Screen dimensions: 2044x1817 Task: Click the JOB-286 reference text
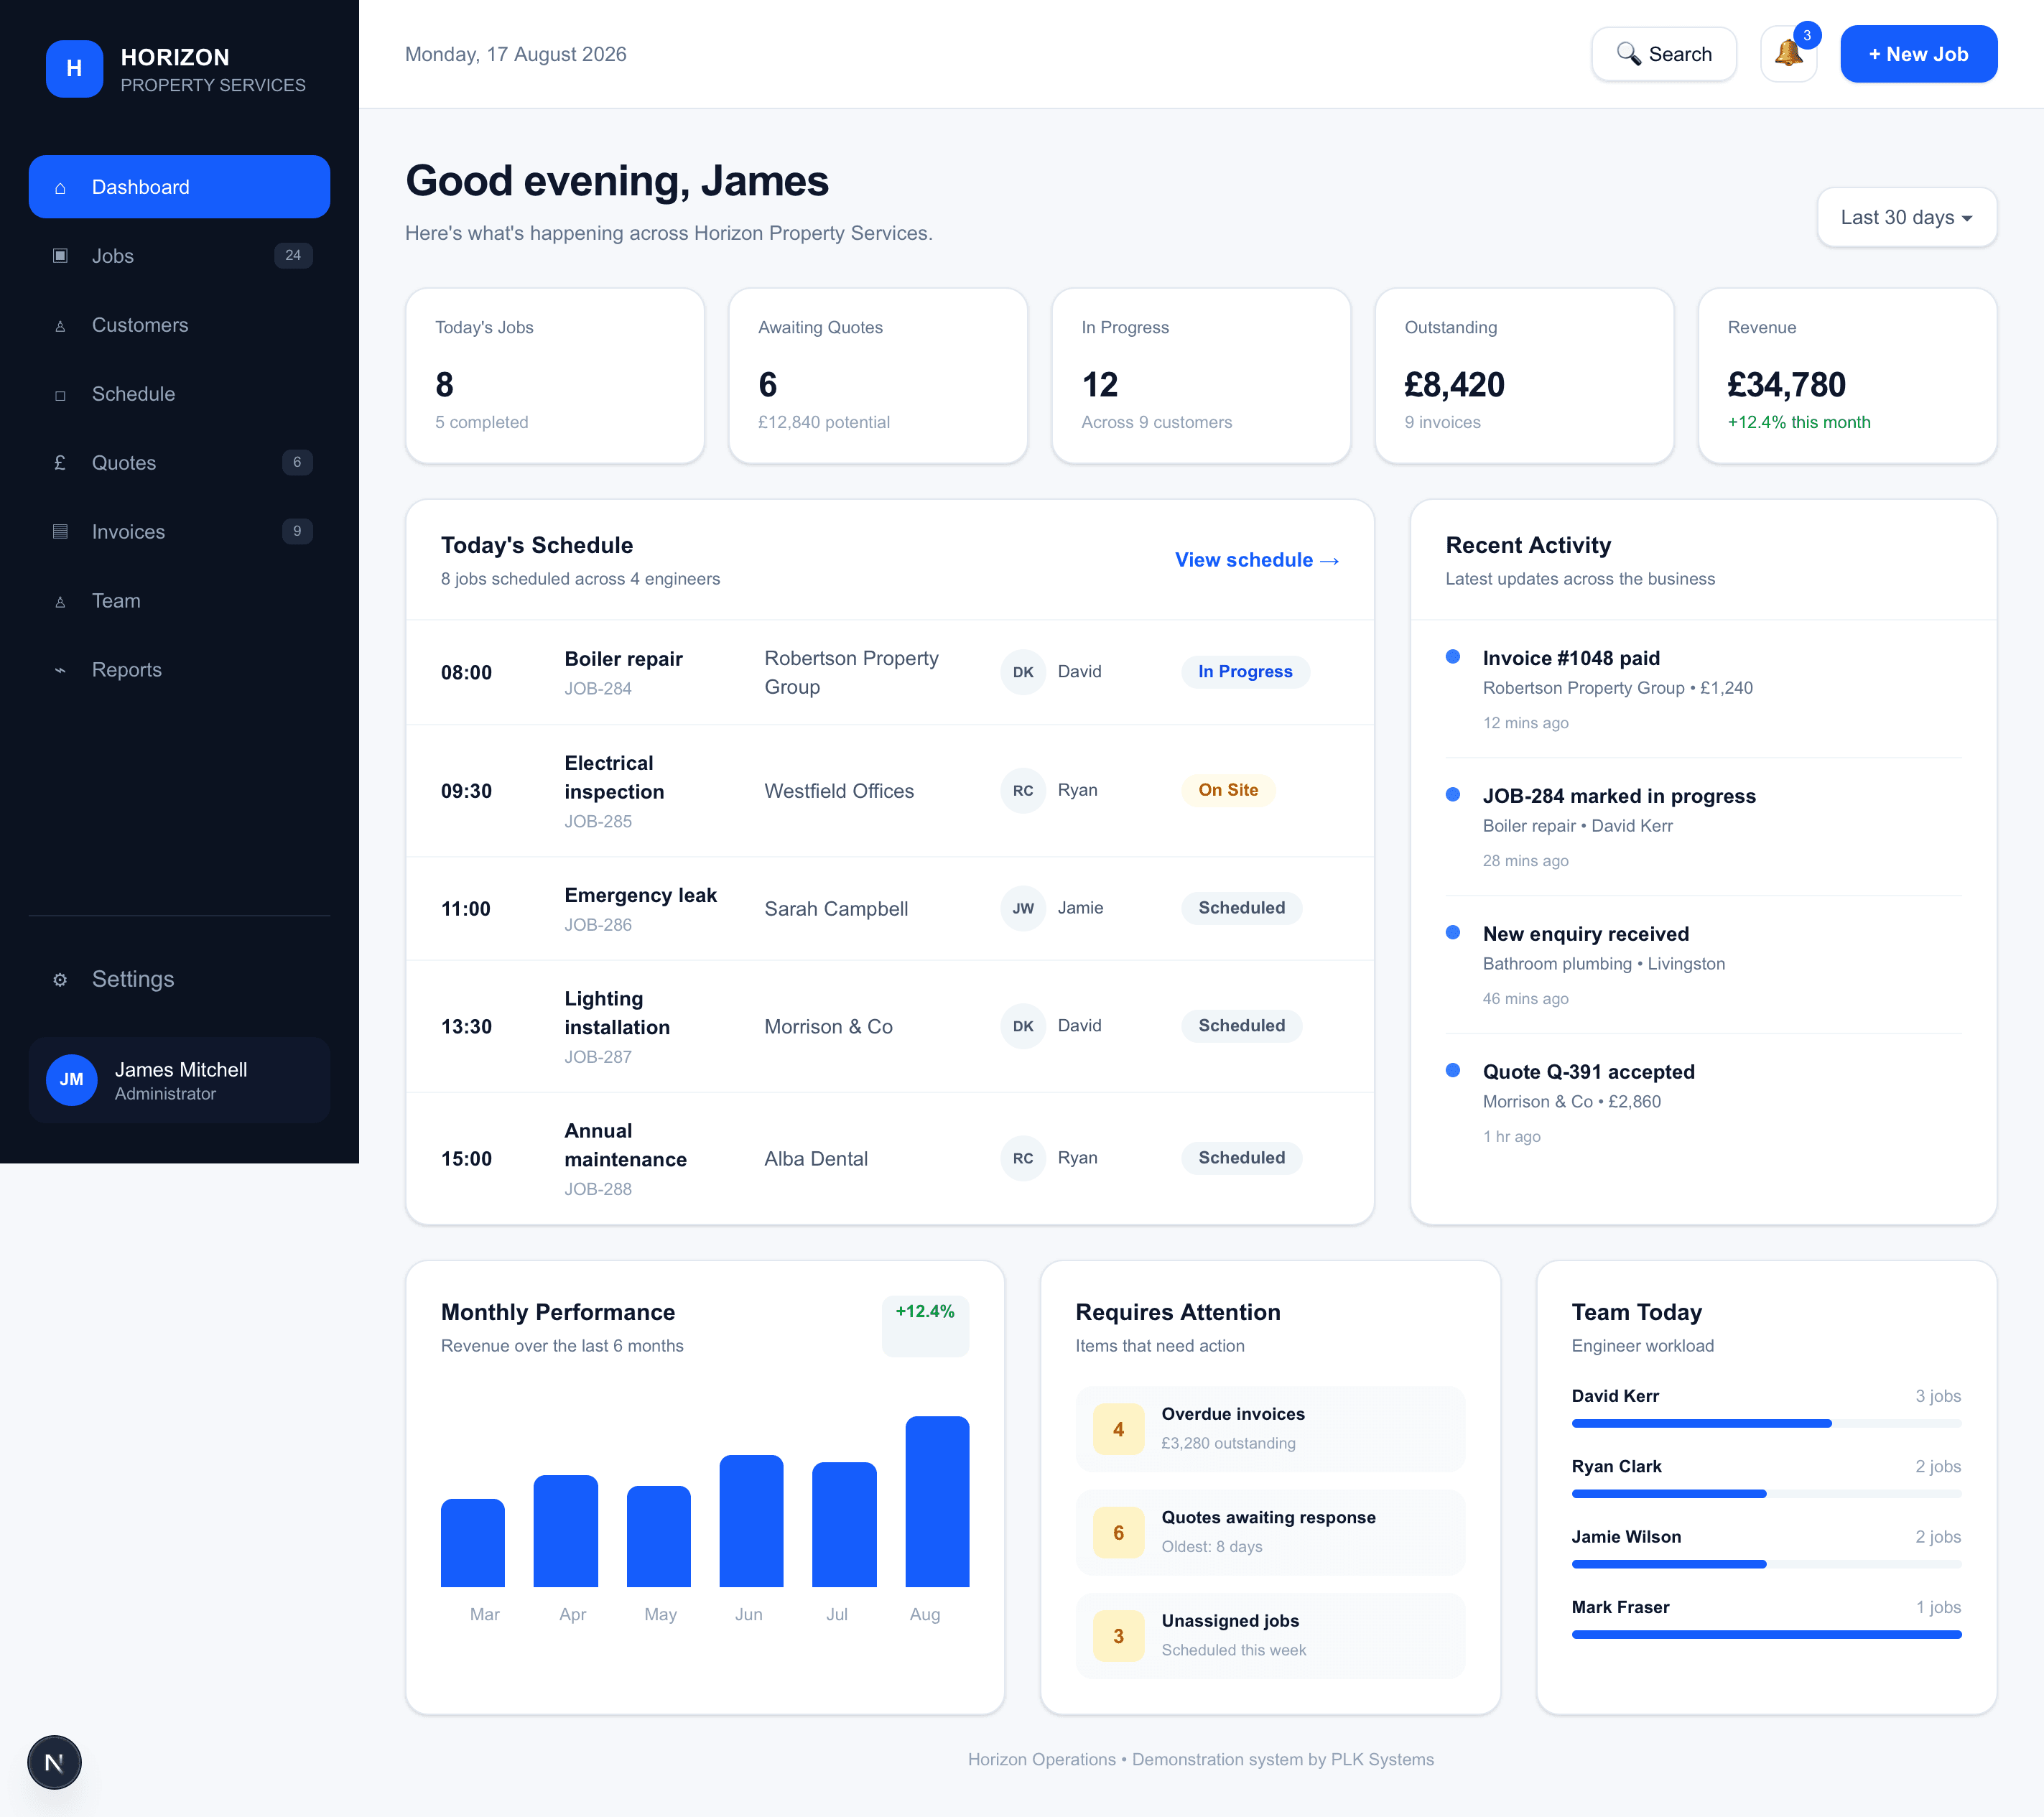point(598,924)
